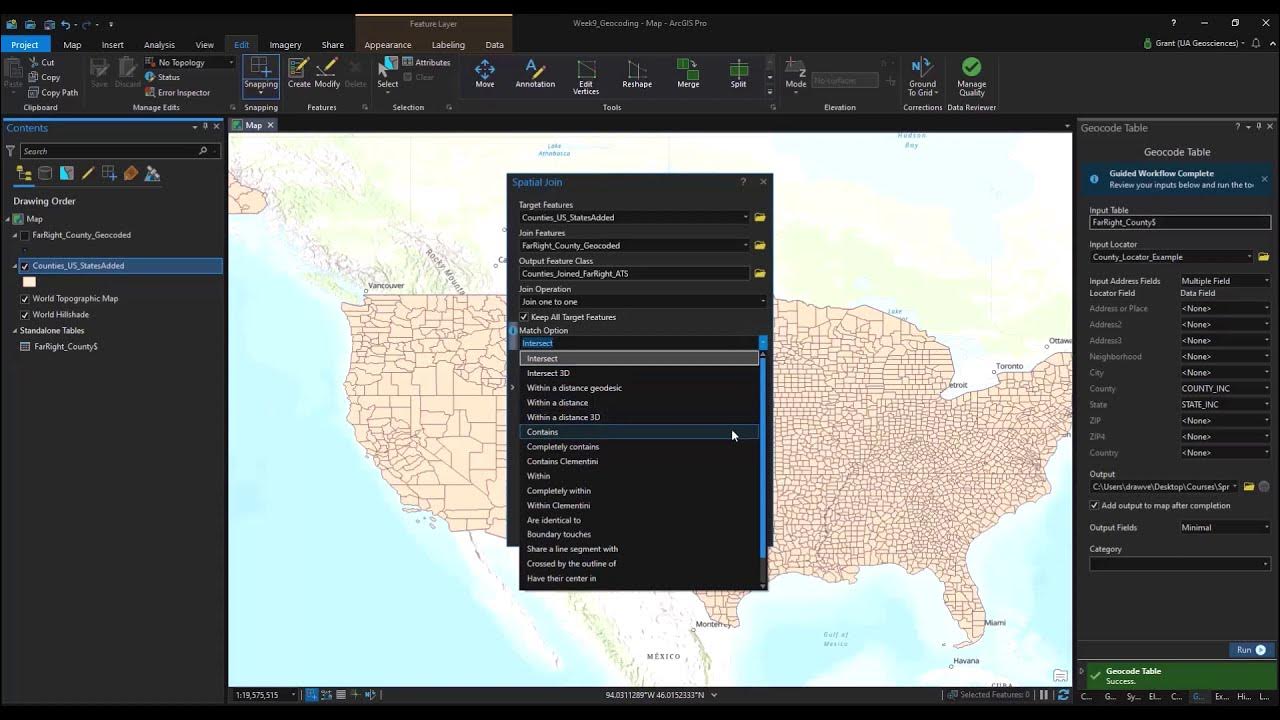1280x720 pixels.
Task: Browse for Input Locator folder icon
Action: pos(1263,257)
